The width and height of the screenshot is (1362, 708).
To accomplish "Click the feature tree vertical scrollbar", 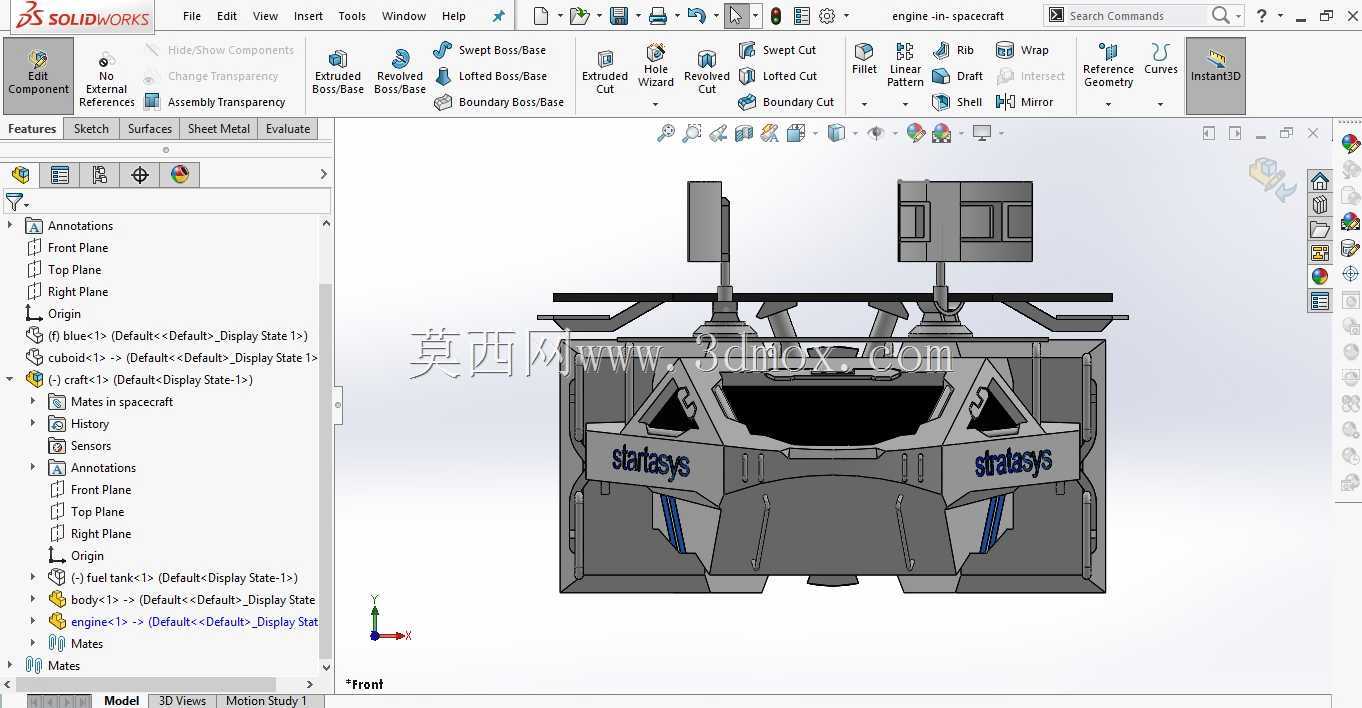I will tap(325, 470).
